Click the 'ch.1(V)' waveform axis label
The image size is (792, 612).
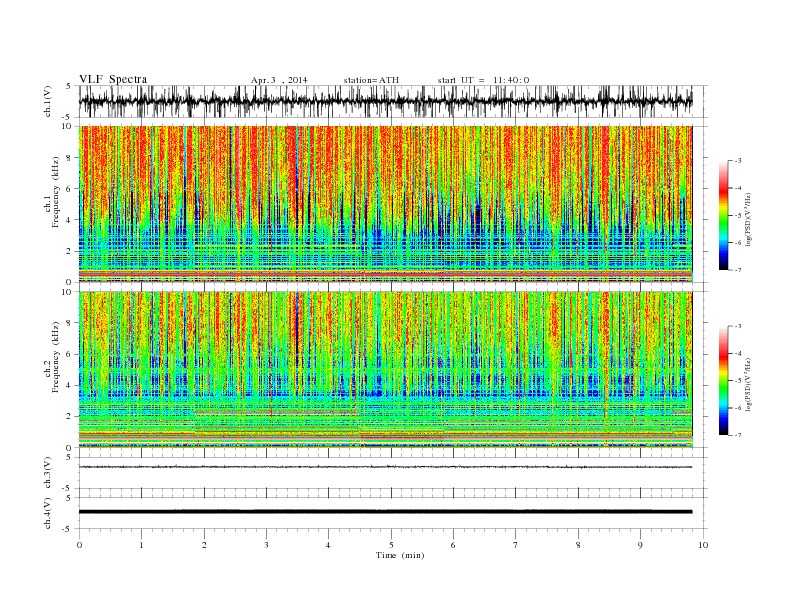click(48, 101)
